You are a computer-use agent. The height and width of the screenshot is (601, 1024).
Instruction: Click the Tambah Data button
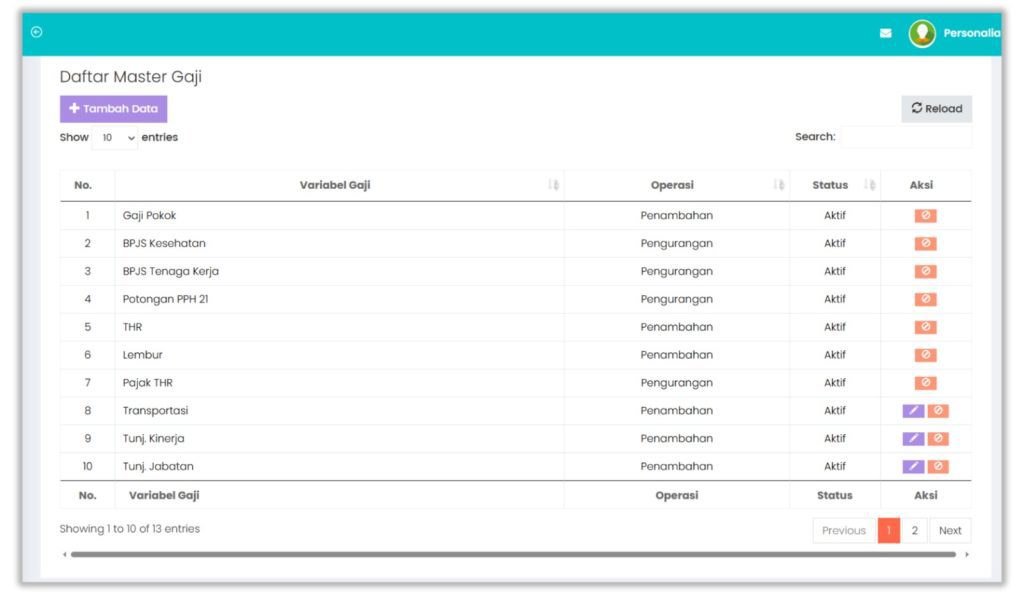click(113, 109)
